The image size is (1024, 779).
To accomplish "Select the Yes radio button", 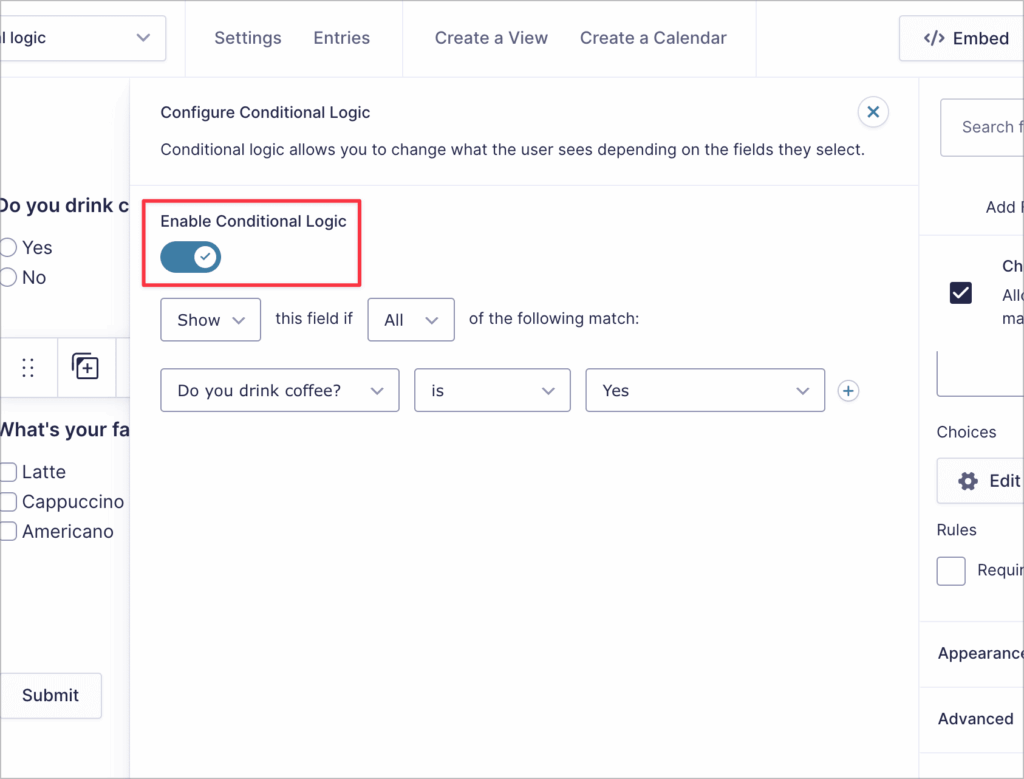I will 8,248.
